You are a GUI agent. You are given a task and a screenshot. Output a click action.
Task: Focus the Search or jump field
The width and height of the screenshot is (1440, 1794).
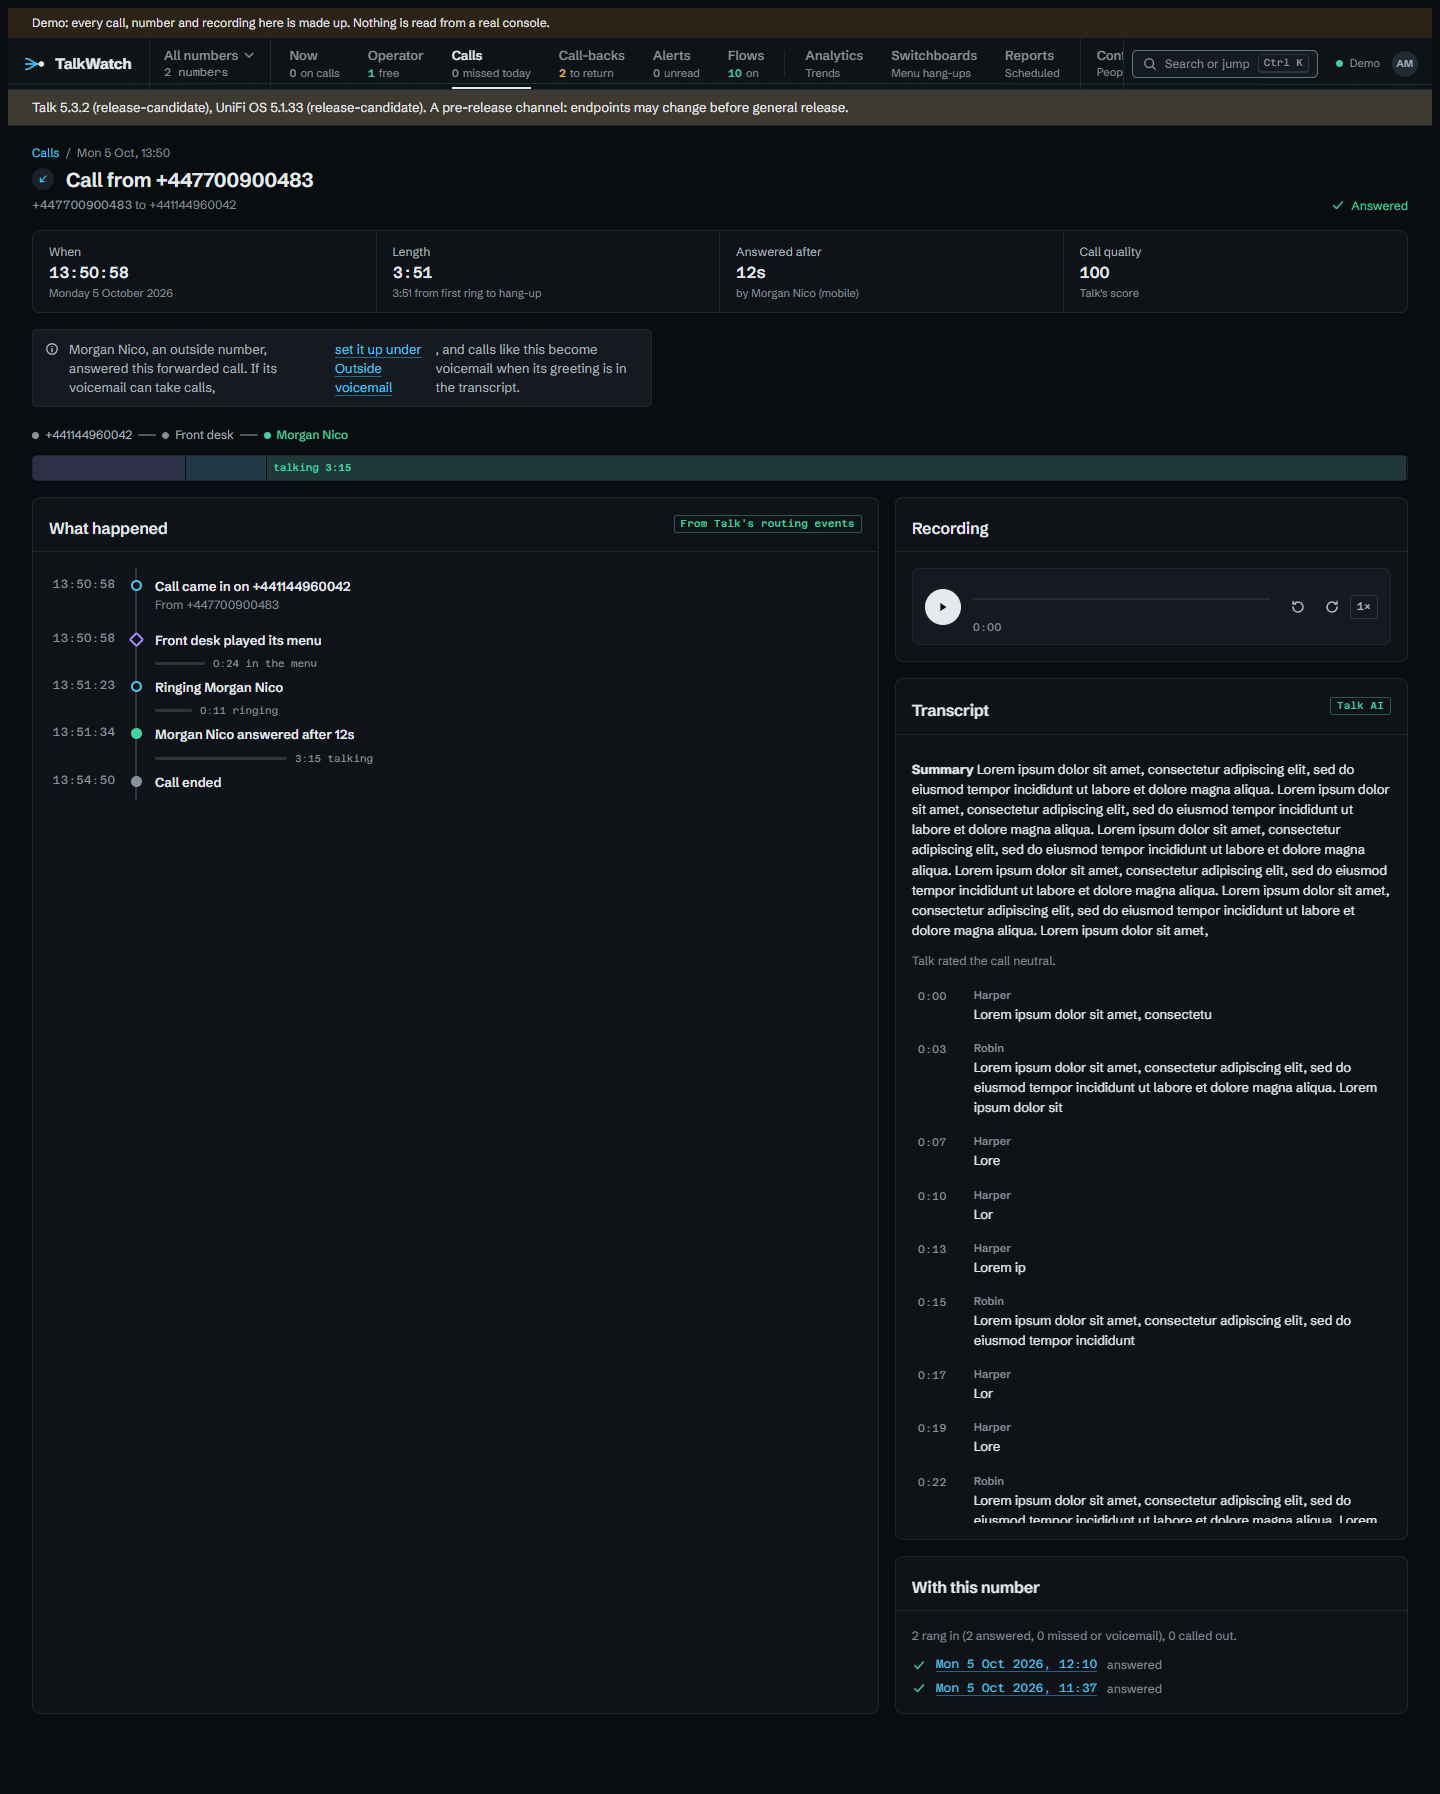click(x=1225, y=64)
